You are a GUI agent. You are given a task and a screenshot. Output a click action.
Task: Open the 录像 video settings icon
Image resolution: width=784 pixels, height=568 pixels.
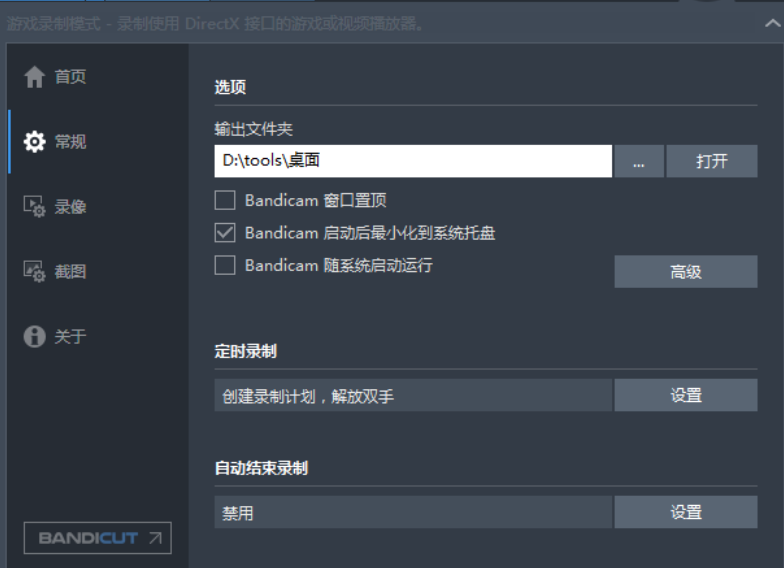[x=35, y=207]
